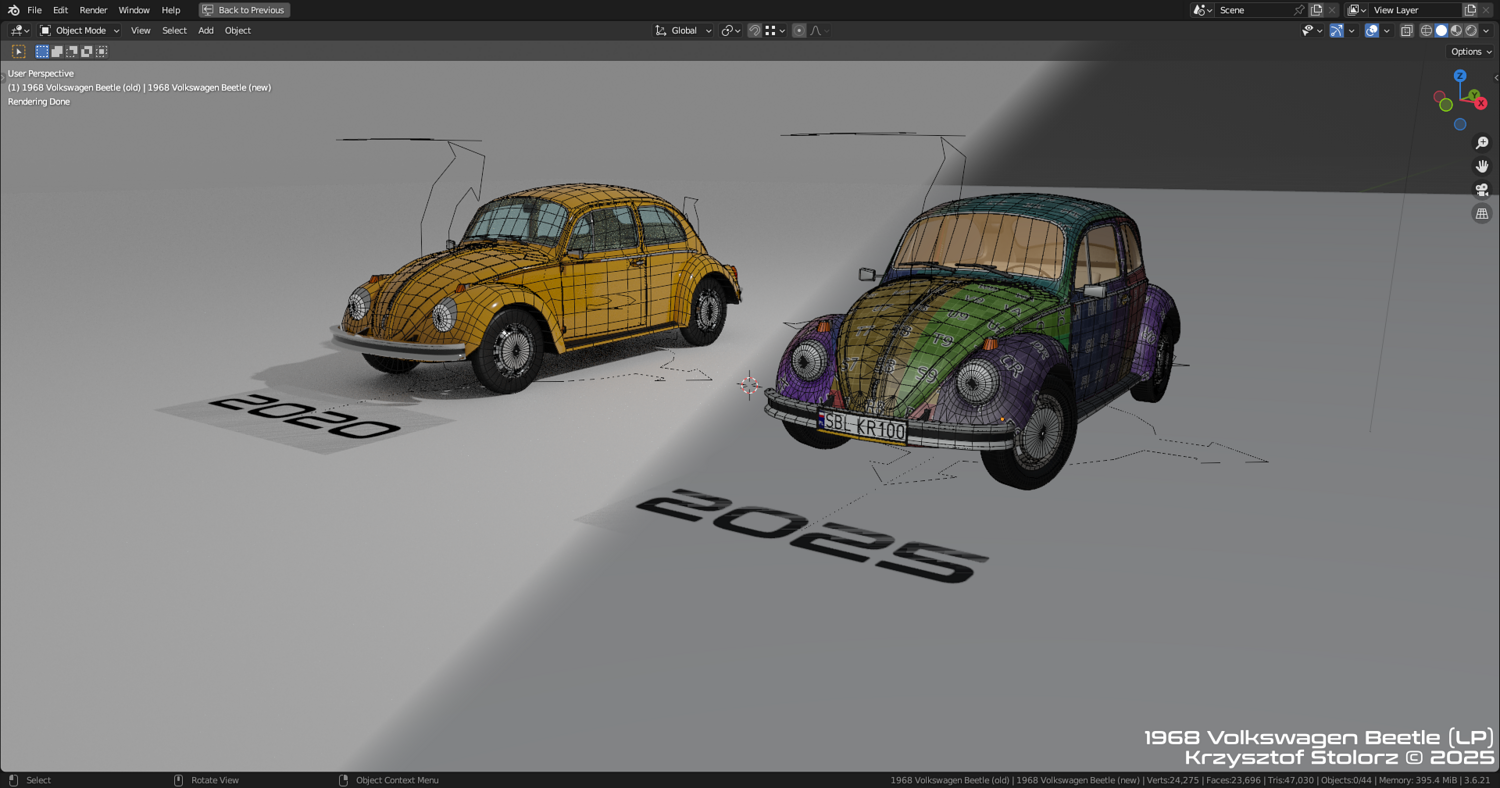Open the snapping options dropdown
The height and width of the screenshot is (788, 1500).
click(x=775, y=31)
